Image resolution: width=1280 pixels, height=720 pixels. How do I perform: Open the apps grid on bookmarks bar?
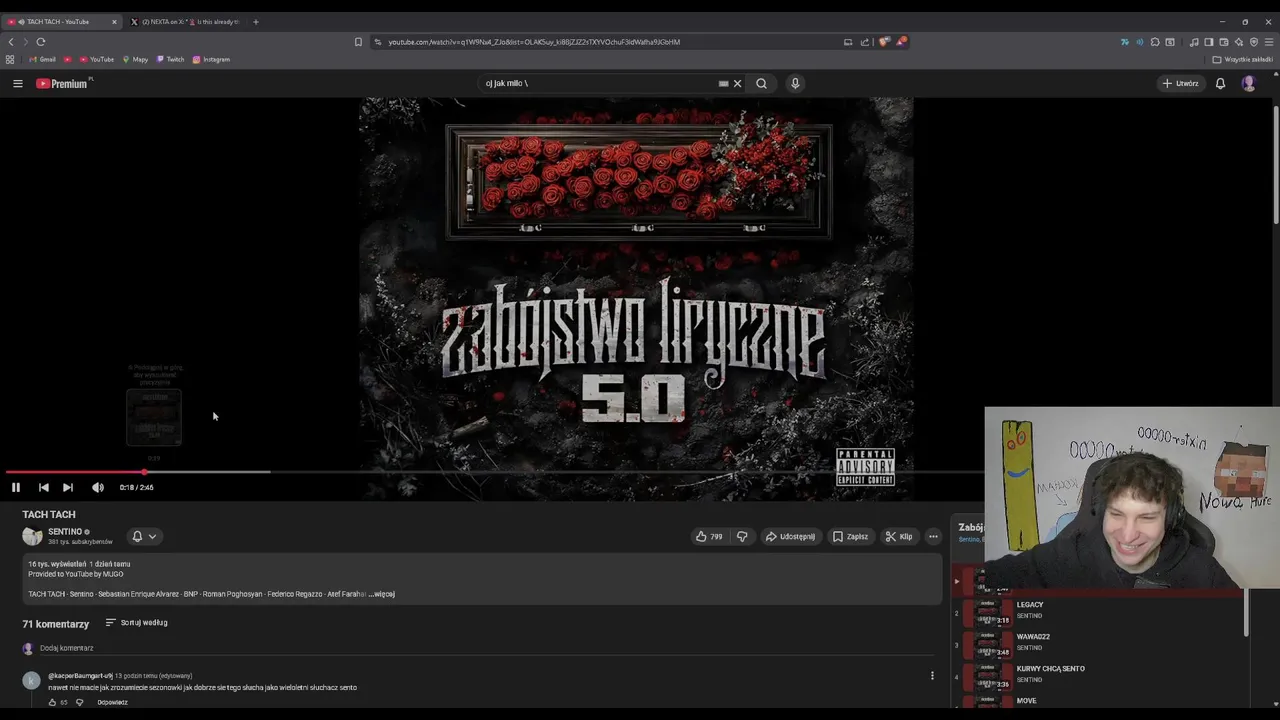(10, 59)
